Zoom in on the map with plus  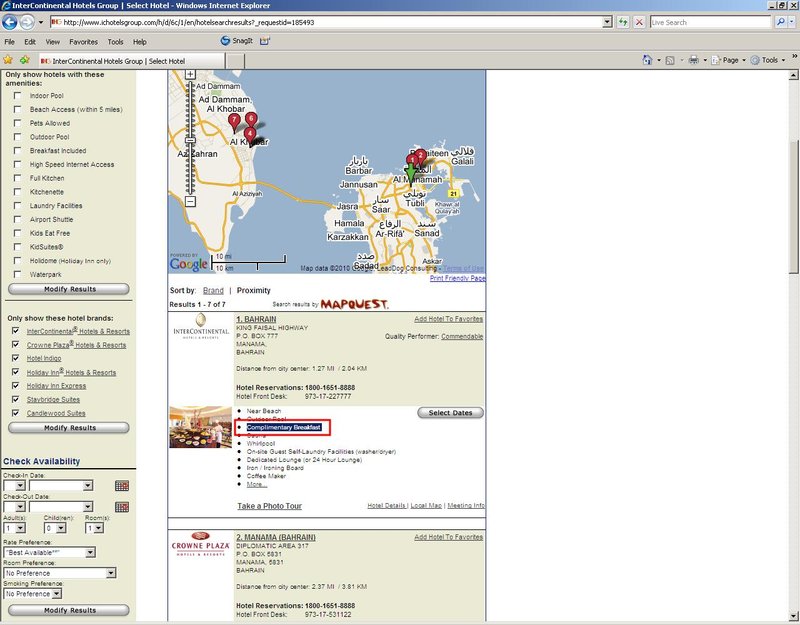190,74
